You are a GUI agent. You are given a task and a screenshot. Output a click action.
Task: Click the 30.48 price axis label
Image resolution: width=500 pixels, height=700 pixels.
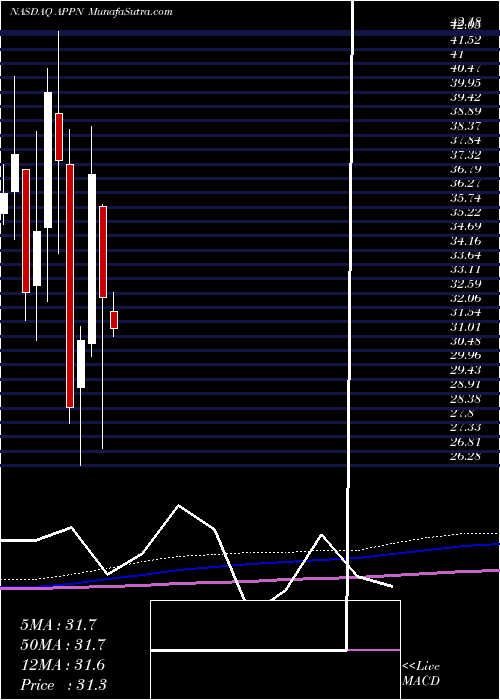tap(467, 342)
